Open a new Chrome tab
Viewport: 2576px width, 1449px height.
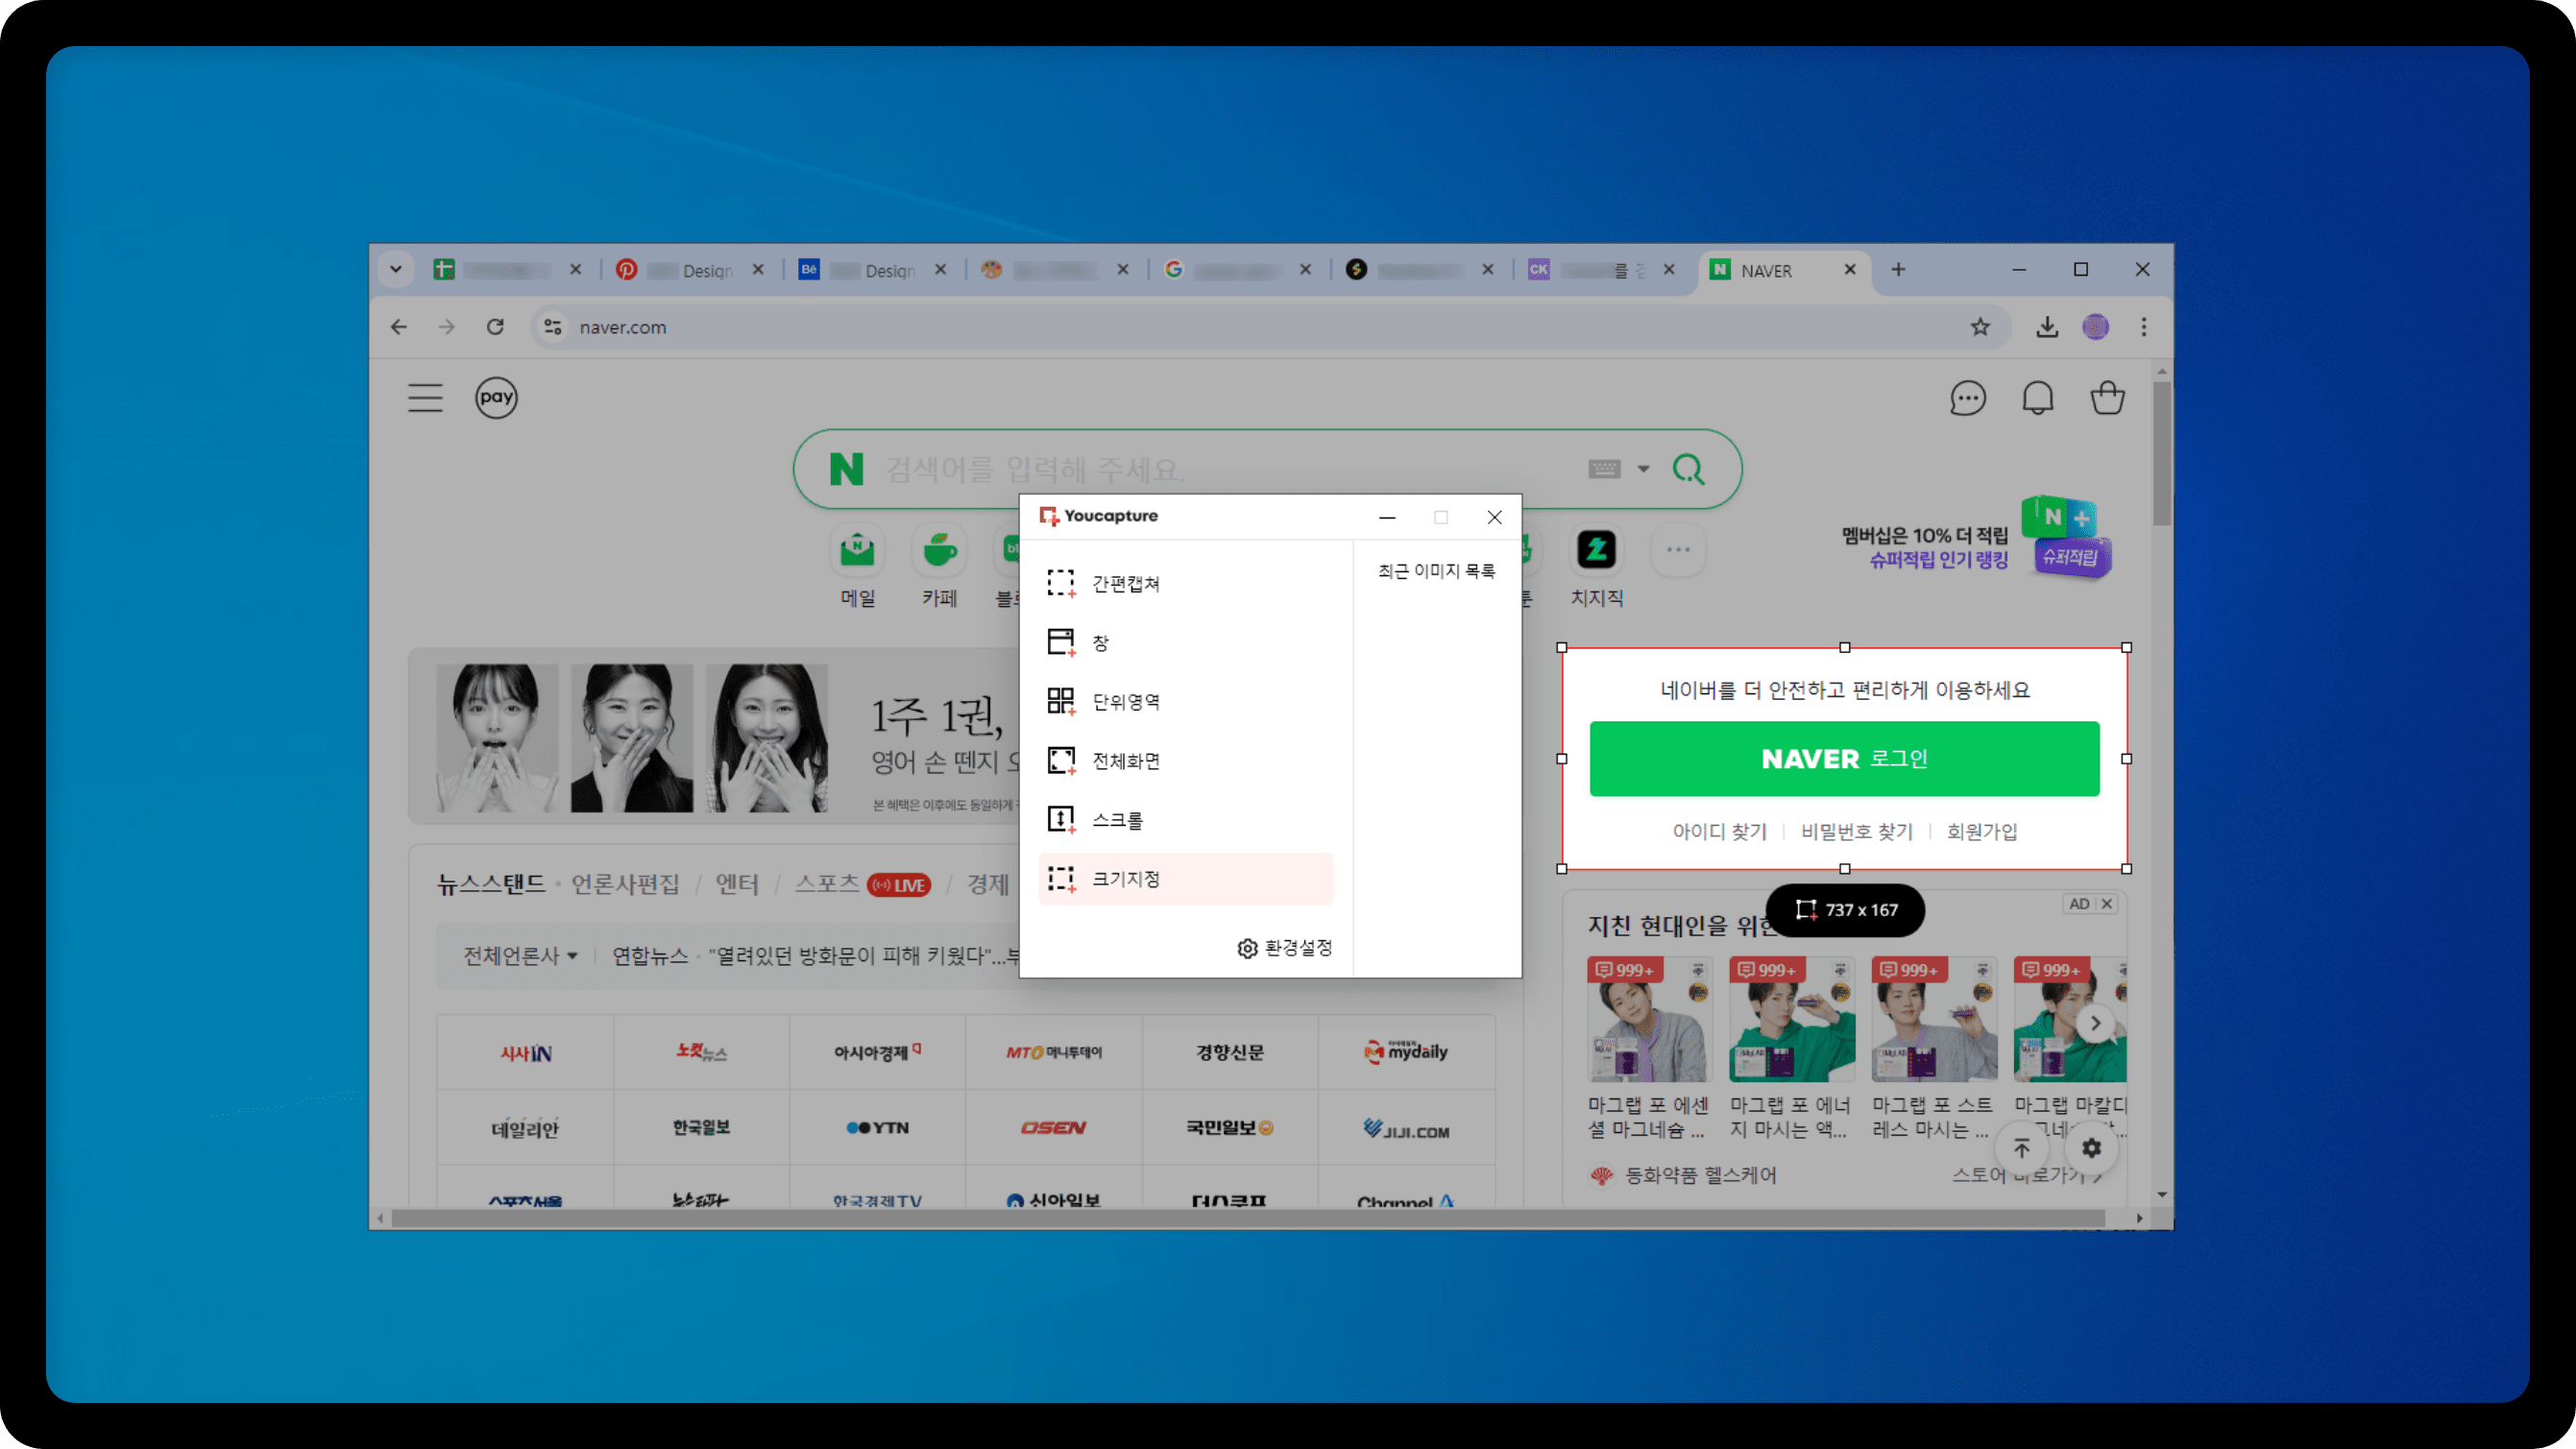(1898, 269)
